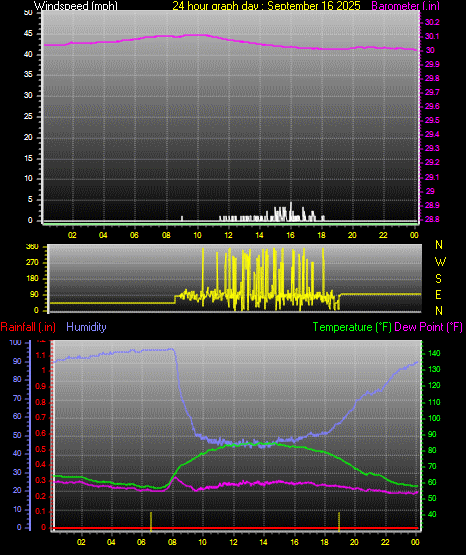466x555 pixels.
Task: Click the 70 humidity axis value
Action: pyautogui.click(x=17, y=398)
